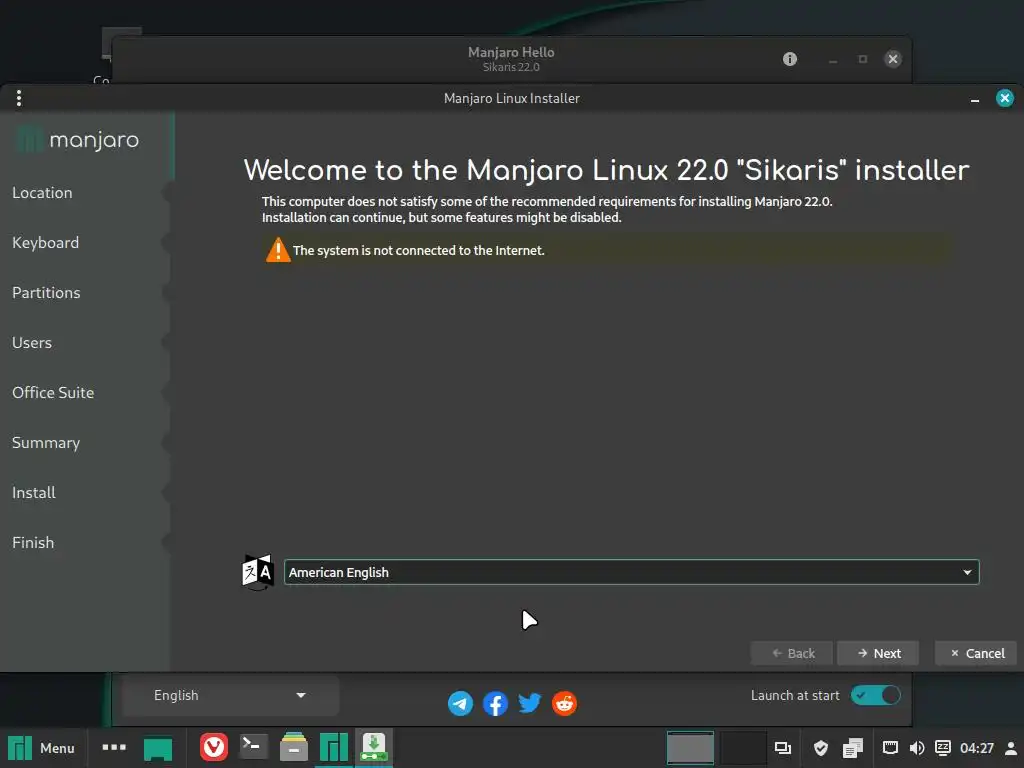Open the installer kebab menu icon
Screen dimensions: 1024x768
(x=19, y=98)
